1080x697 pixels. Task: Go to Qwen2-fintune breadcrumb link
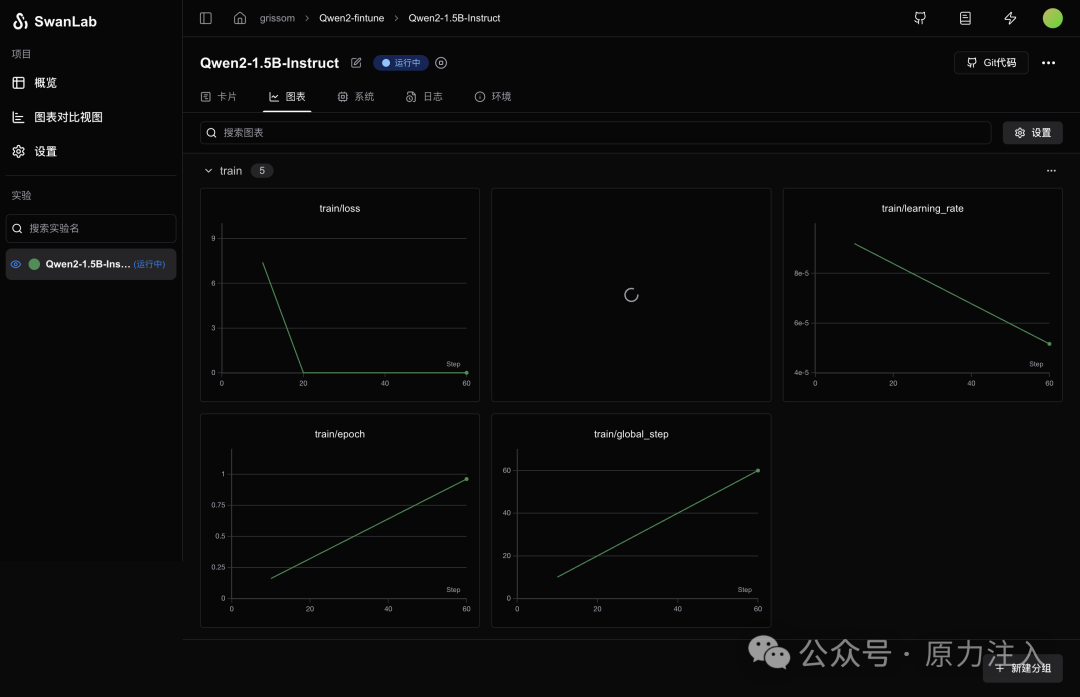[351, 18]
